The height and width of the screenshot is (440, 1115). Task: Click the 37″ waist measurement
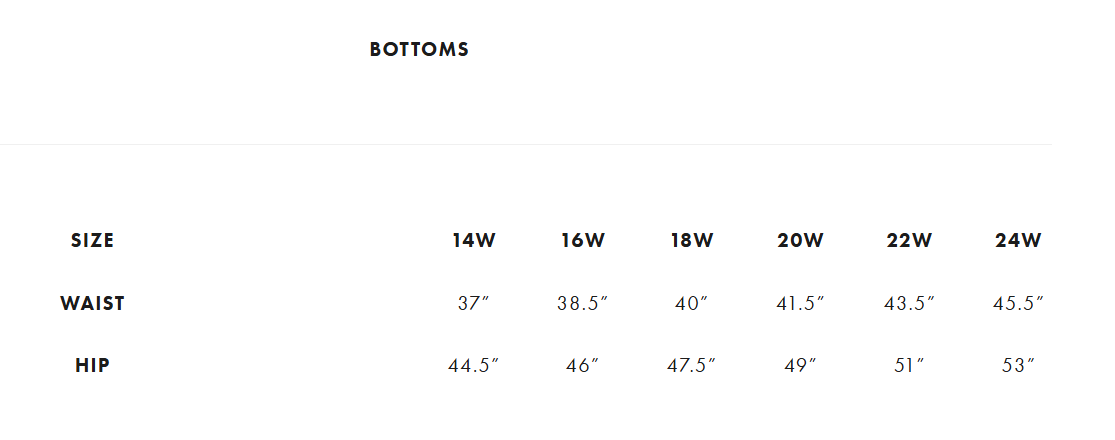tap(473, 304)
